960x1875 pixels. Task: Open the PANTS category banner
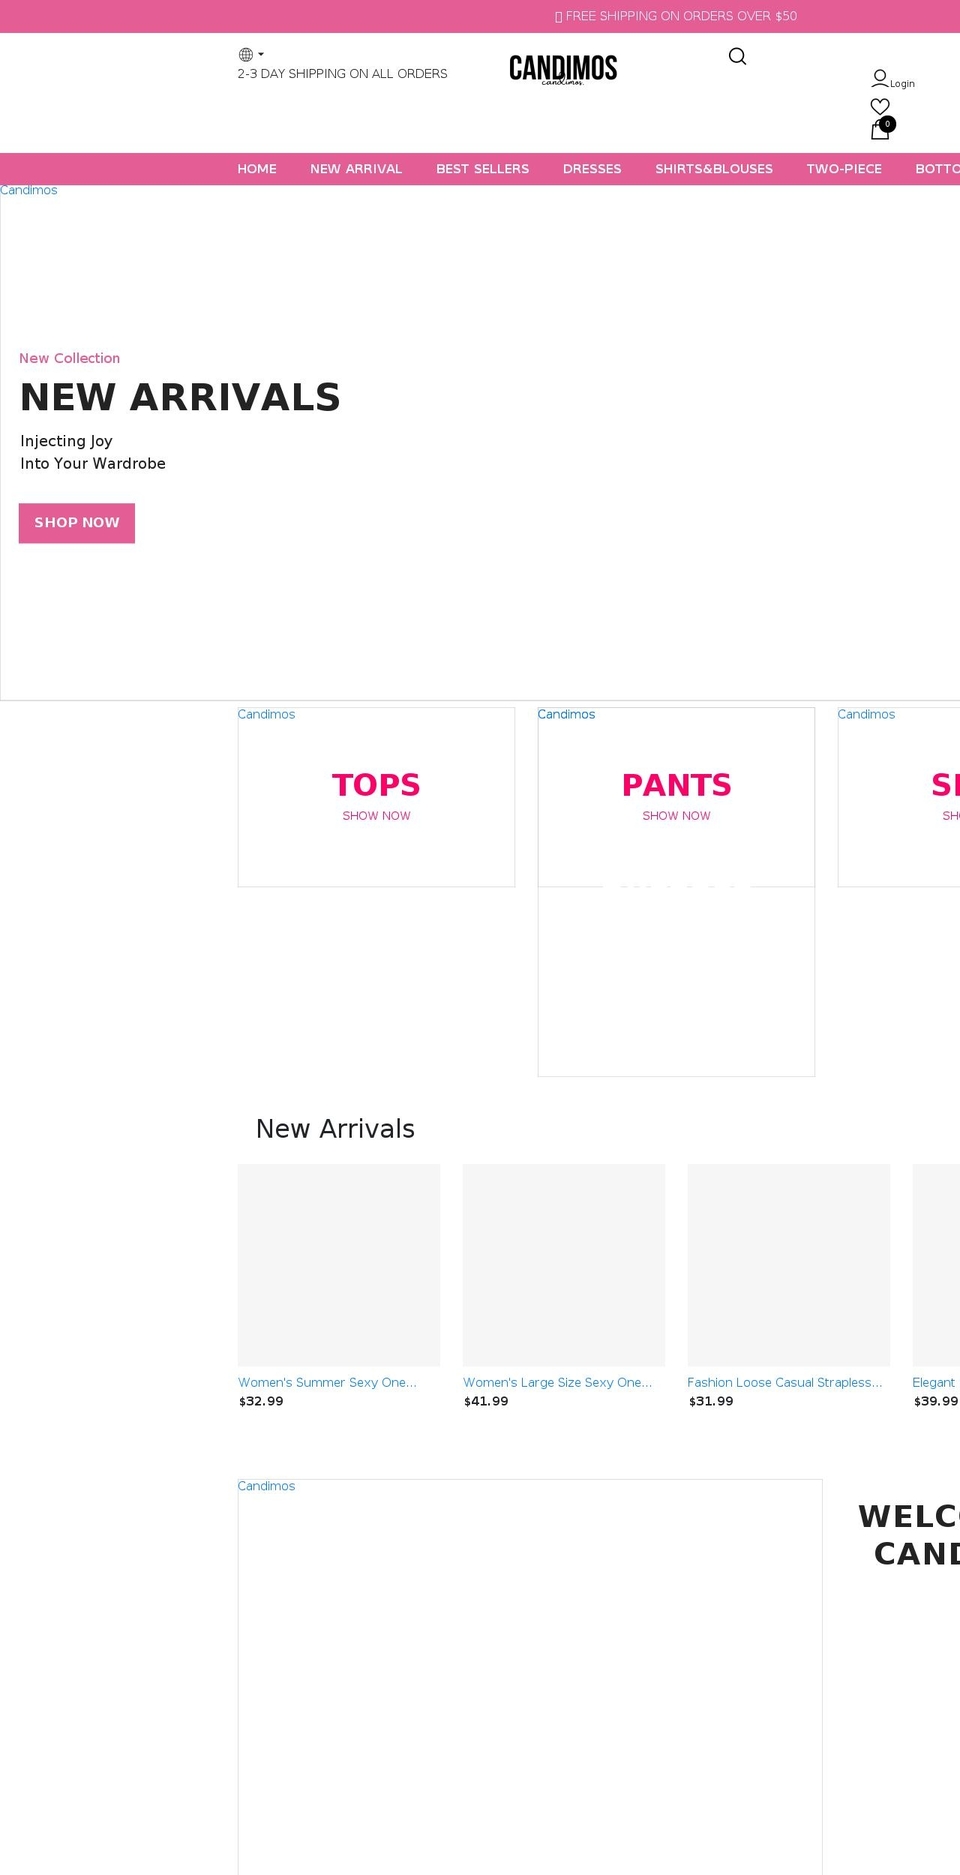click(x=676, y=797)
